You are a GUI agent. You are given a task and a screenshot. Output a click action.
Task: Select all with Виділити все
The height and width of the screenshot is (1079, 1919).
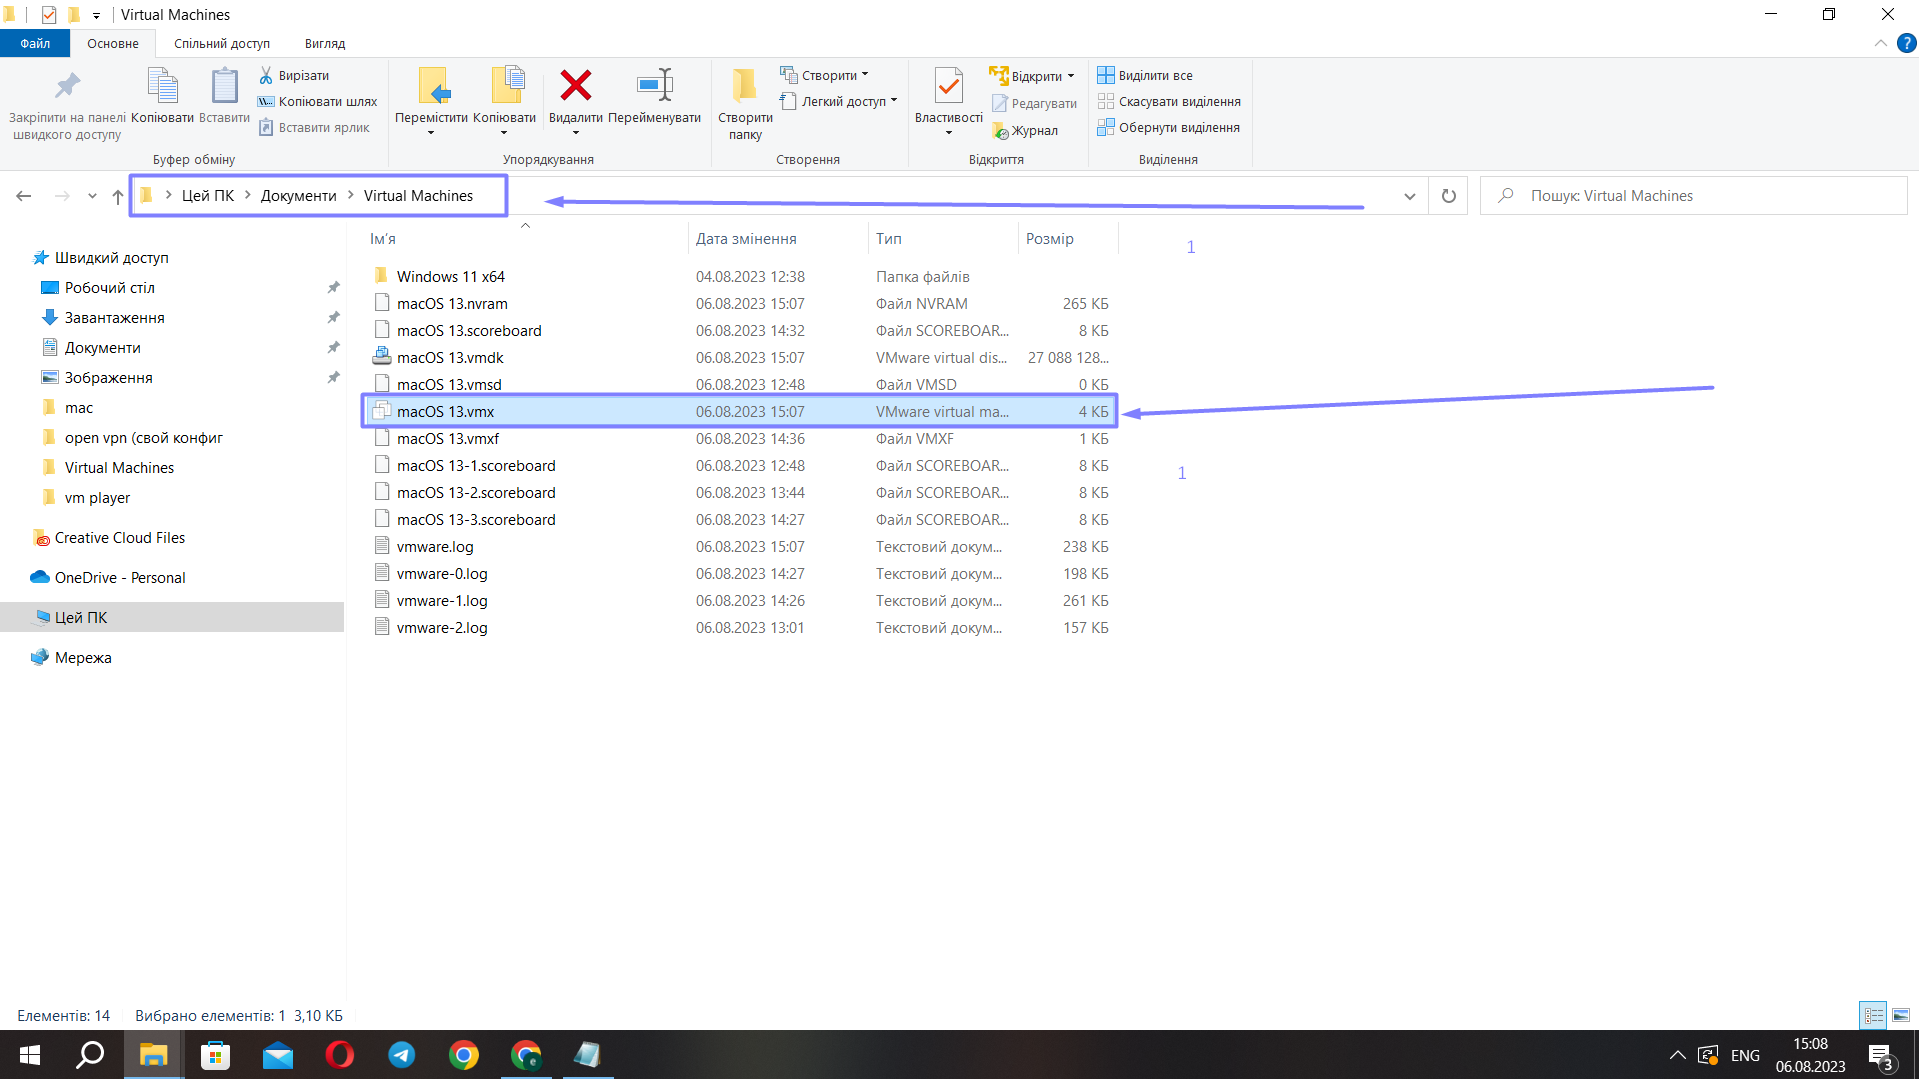click(1145, 75)
